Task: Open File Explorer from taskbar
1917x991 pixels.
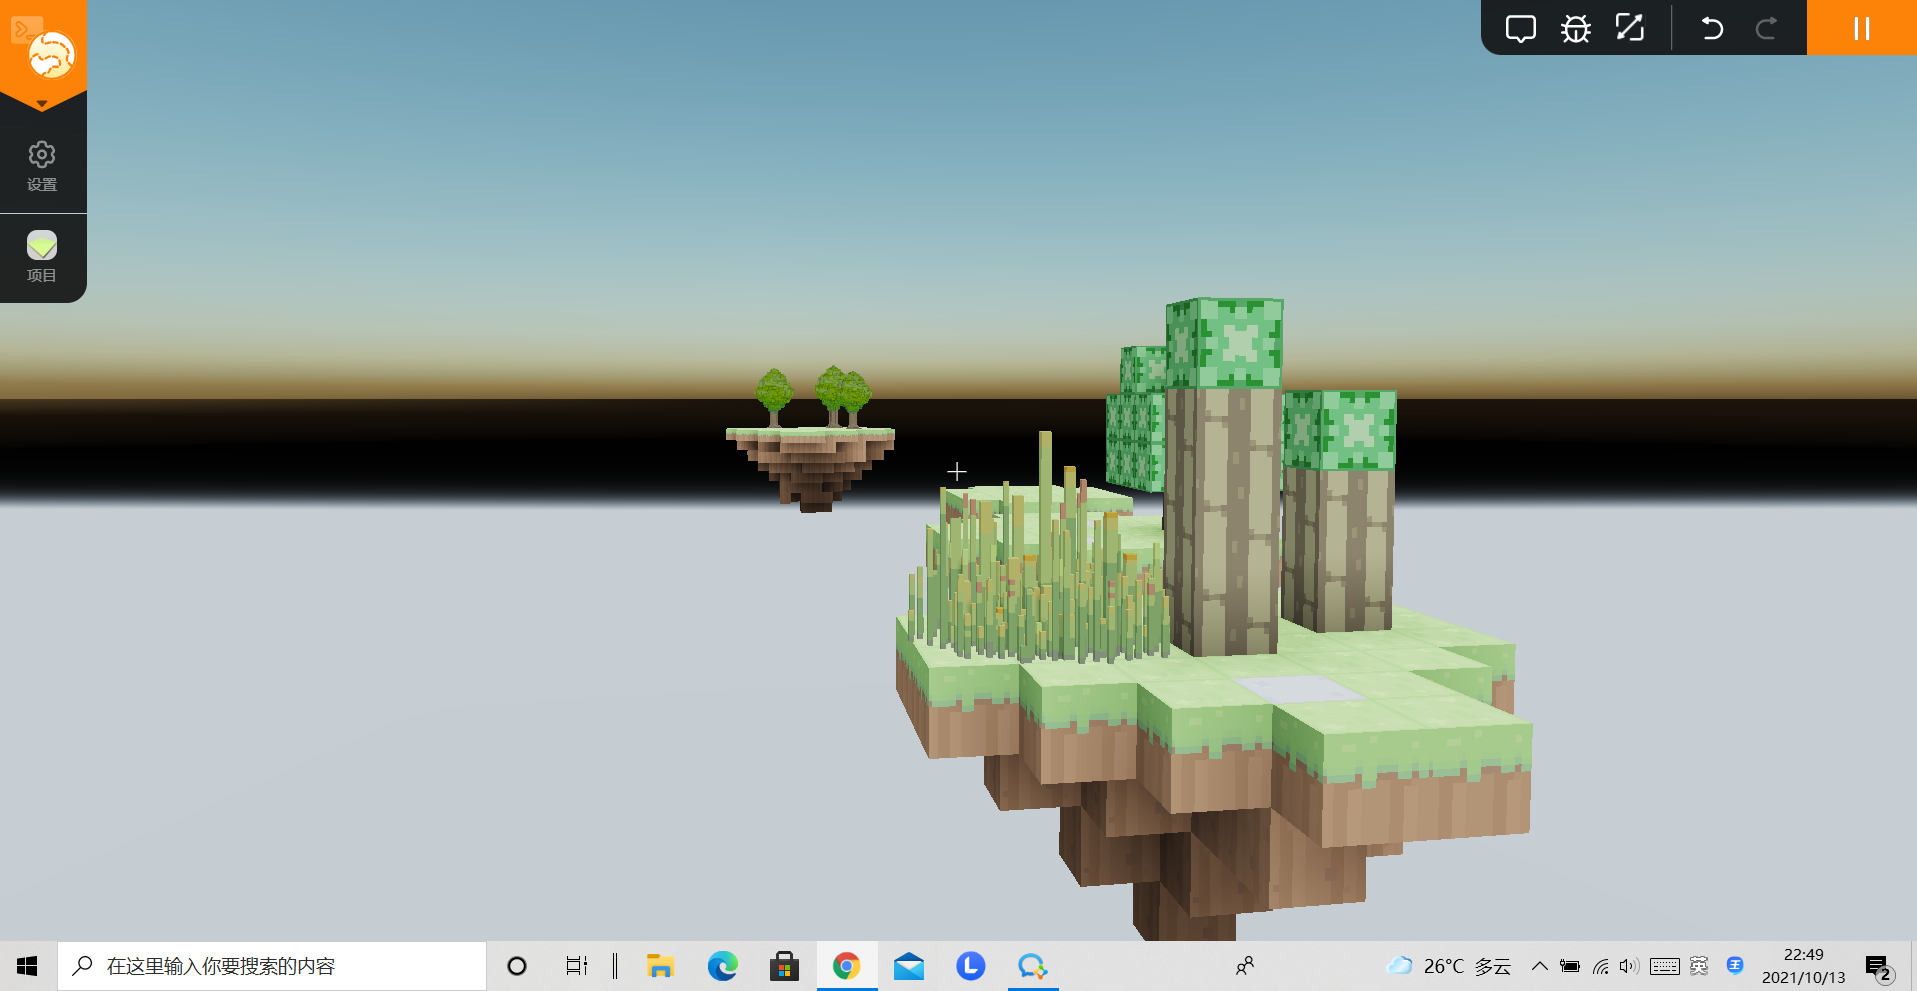Action: coord(660,966)
